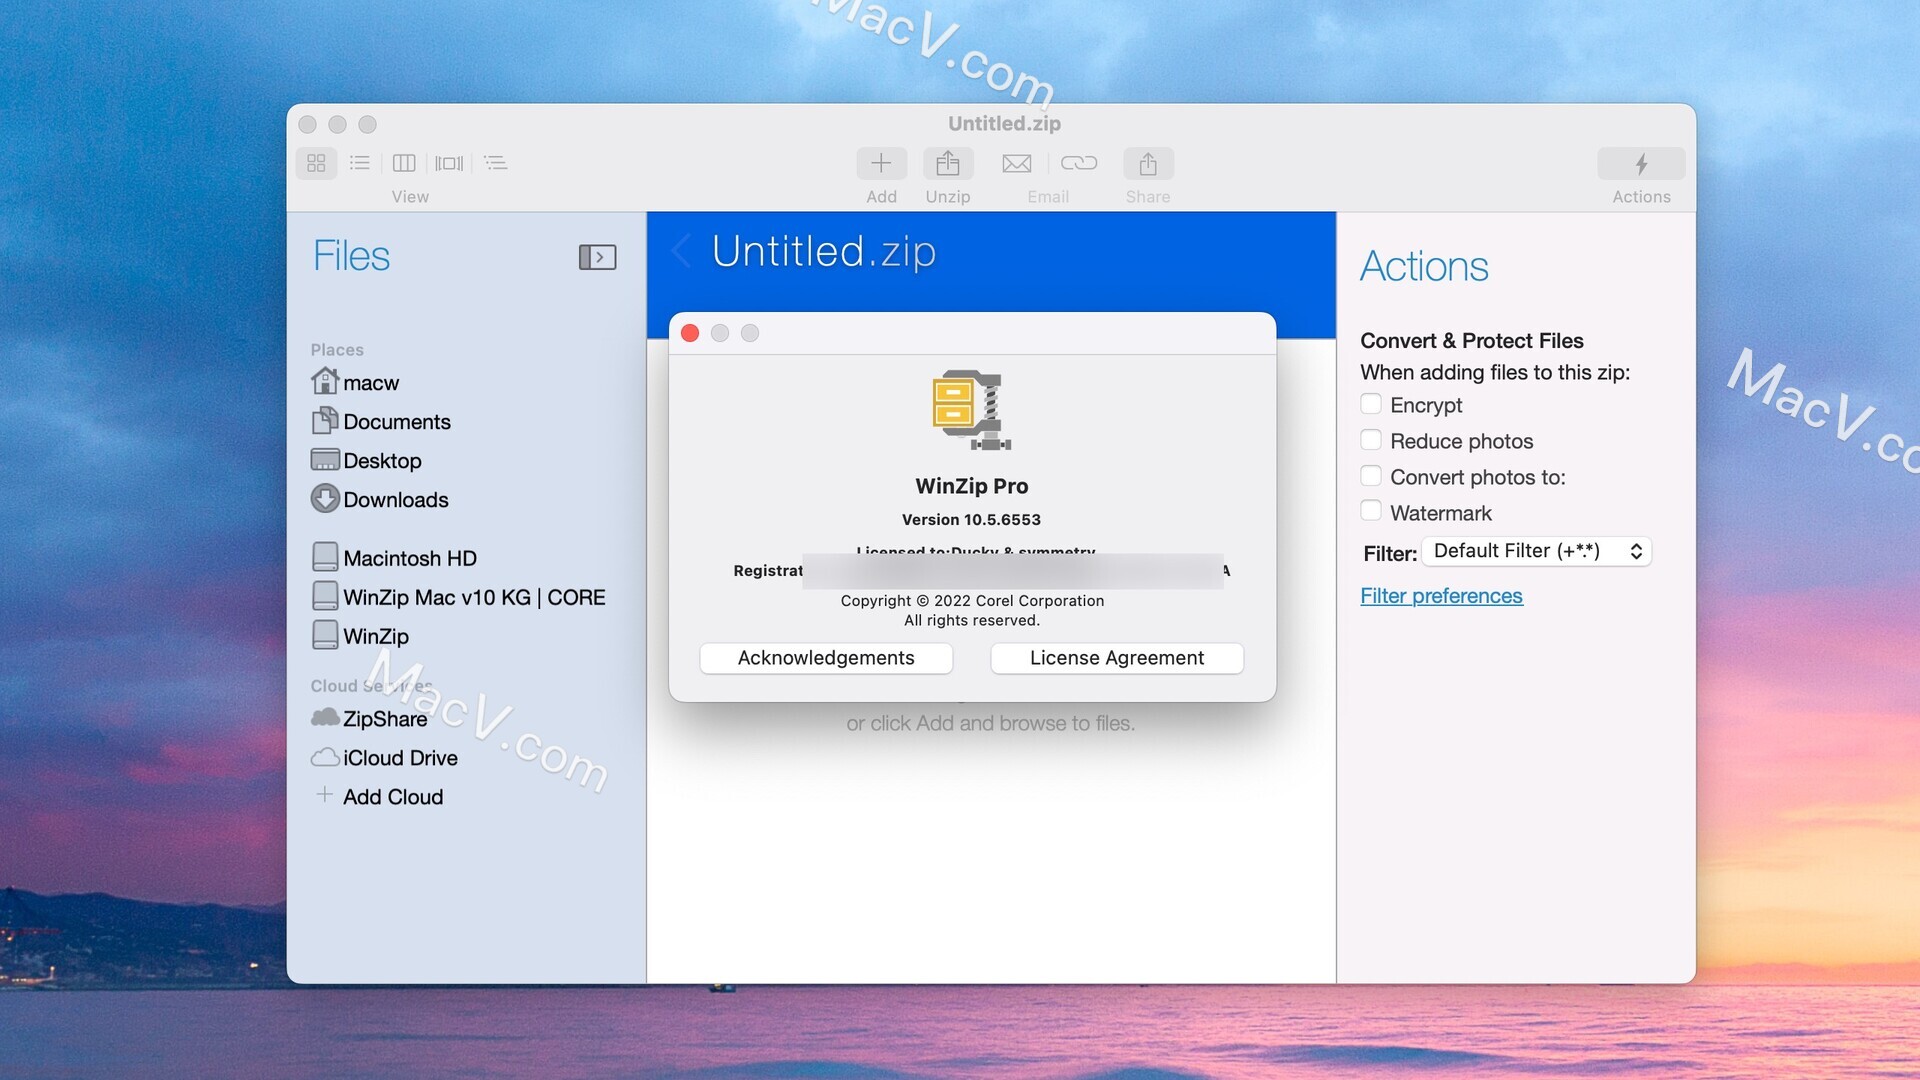Image resolution: width=1920 pixels, height=1080 pixels.
Task: Click the Filter preferences link
Action: tap(1443, 596)
